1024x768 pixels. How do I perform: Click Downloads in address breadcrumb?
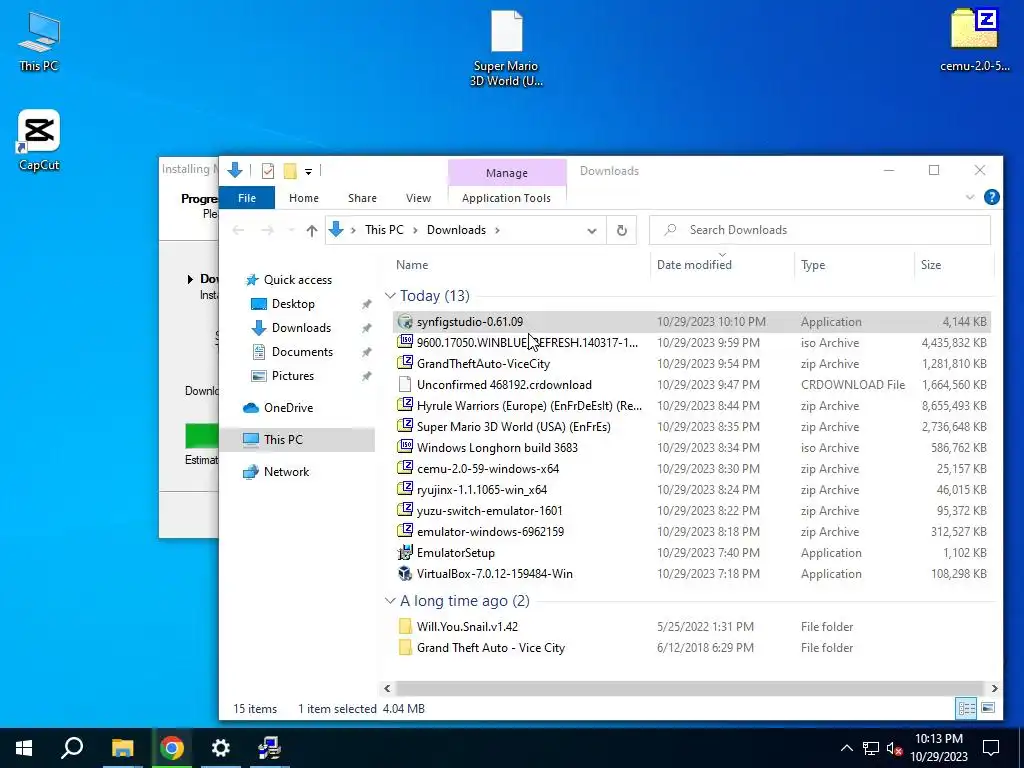click(x=456, y=230)
